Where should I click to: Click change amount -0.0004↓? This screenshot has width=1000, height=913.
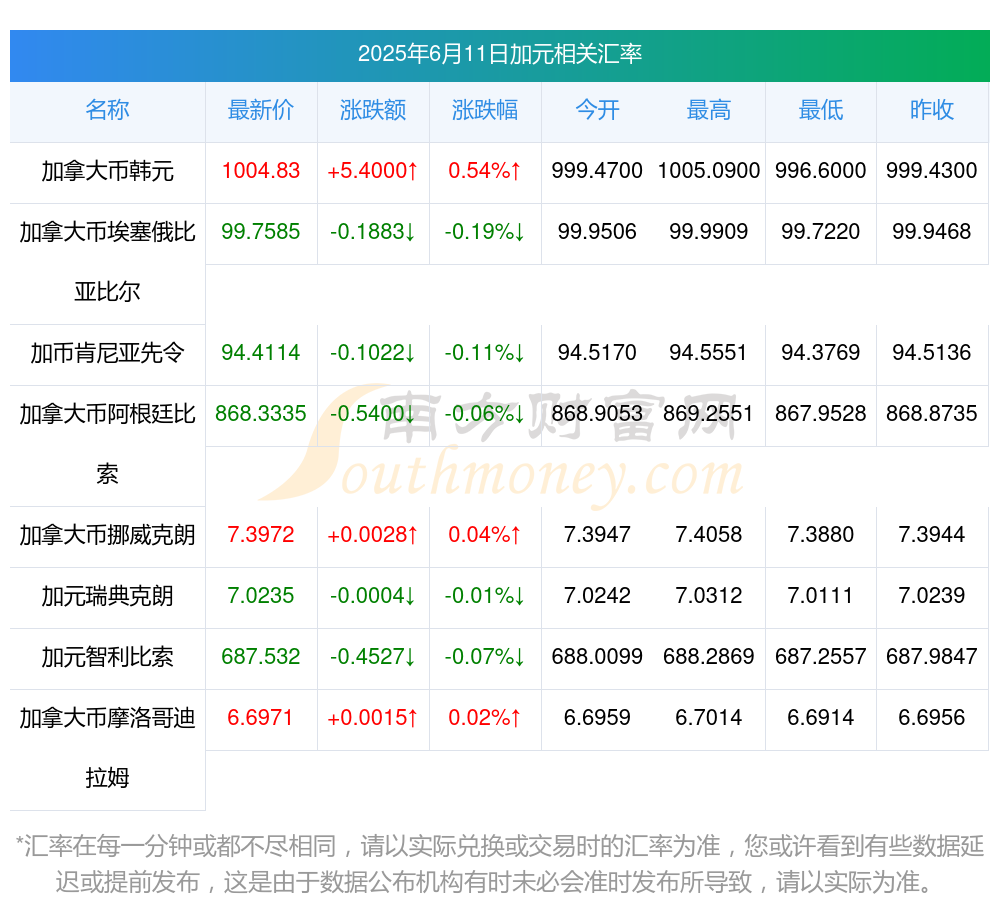[373, 596]
